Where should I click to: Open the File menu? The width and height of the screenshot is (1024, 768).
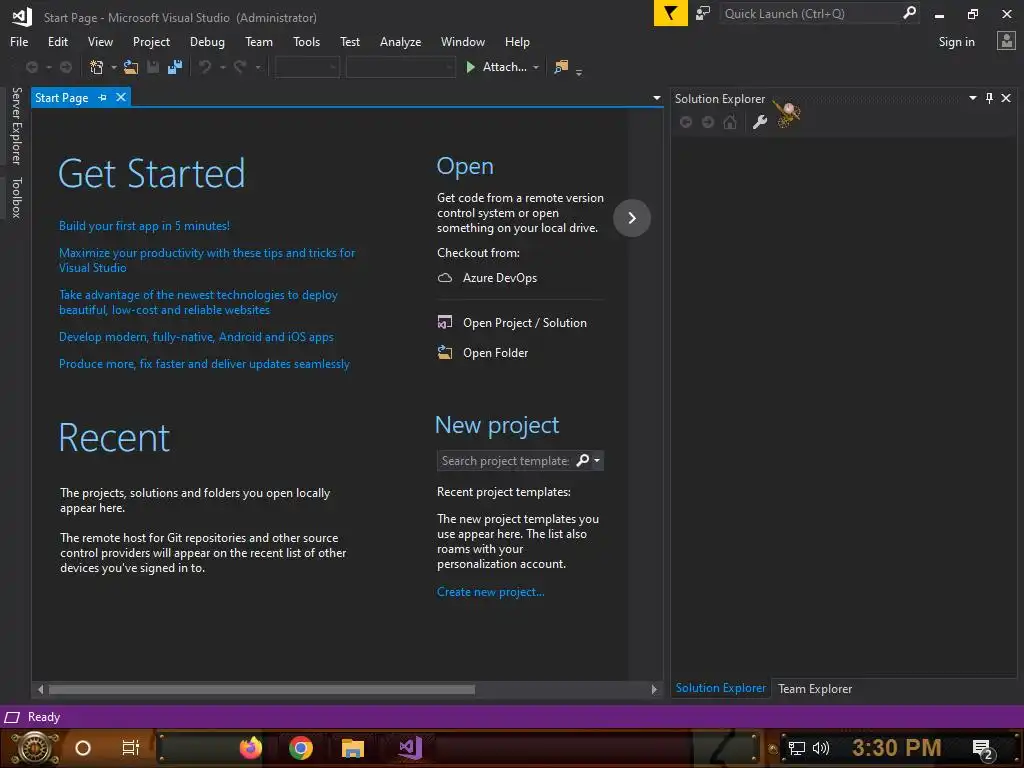(x=19, y=41)
